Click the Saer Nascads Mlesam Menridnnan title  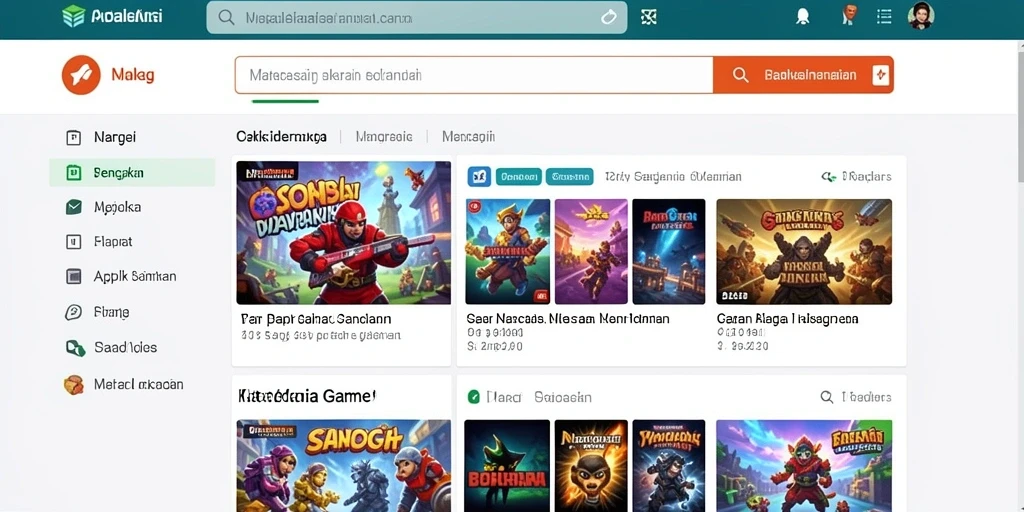(x=568, y=319)
